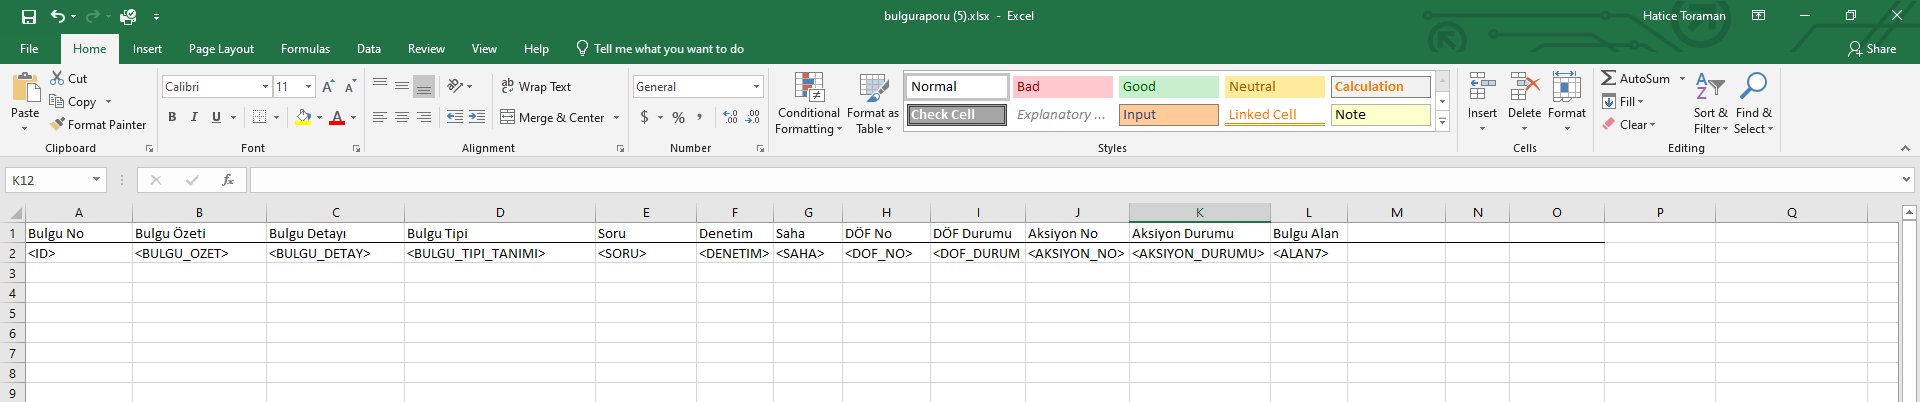1920x402 pixels.
Task: Click the Conditional Formatting icon
Action: click(809, 88)
